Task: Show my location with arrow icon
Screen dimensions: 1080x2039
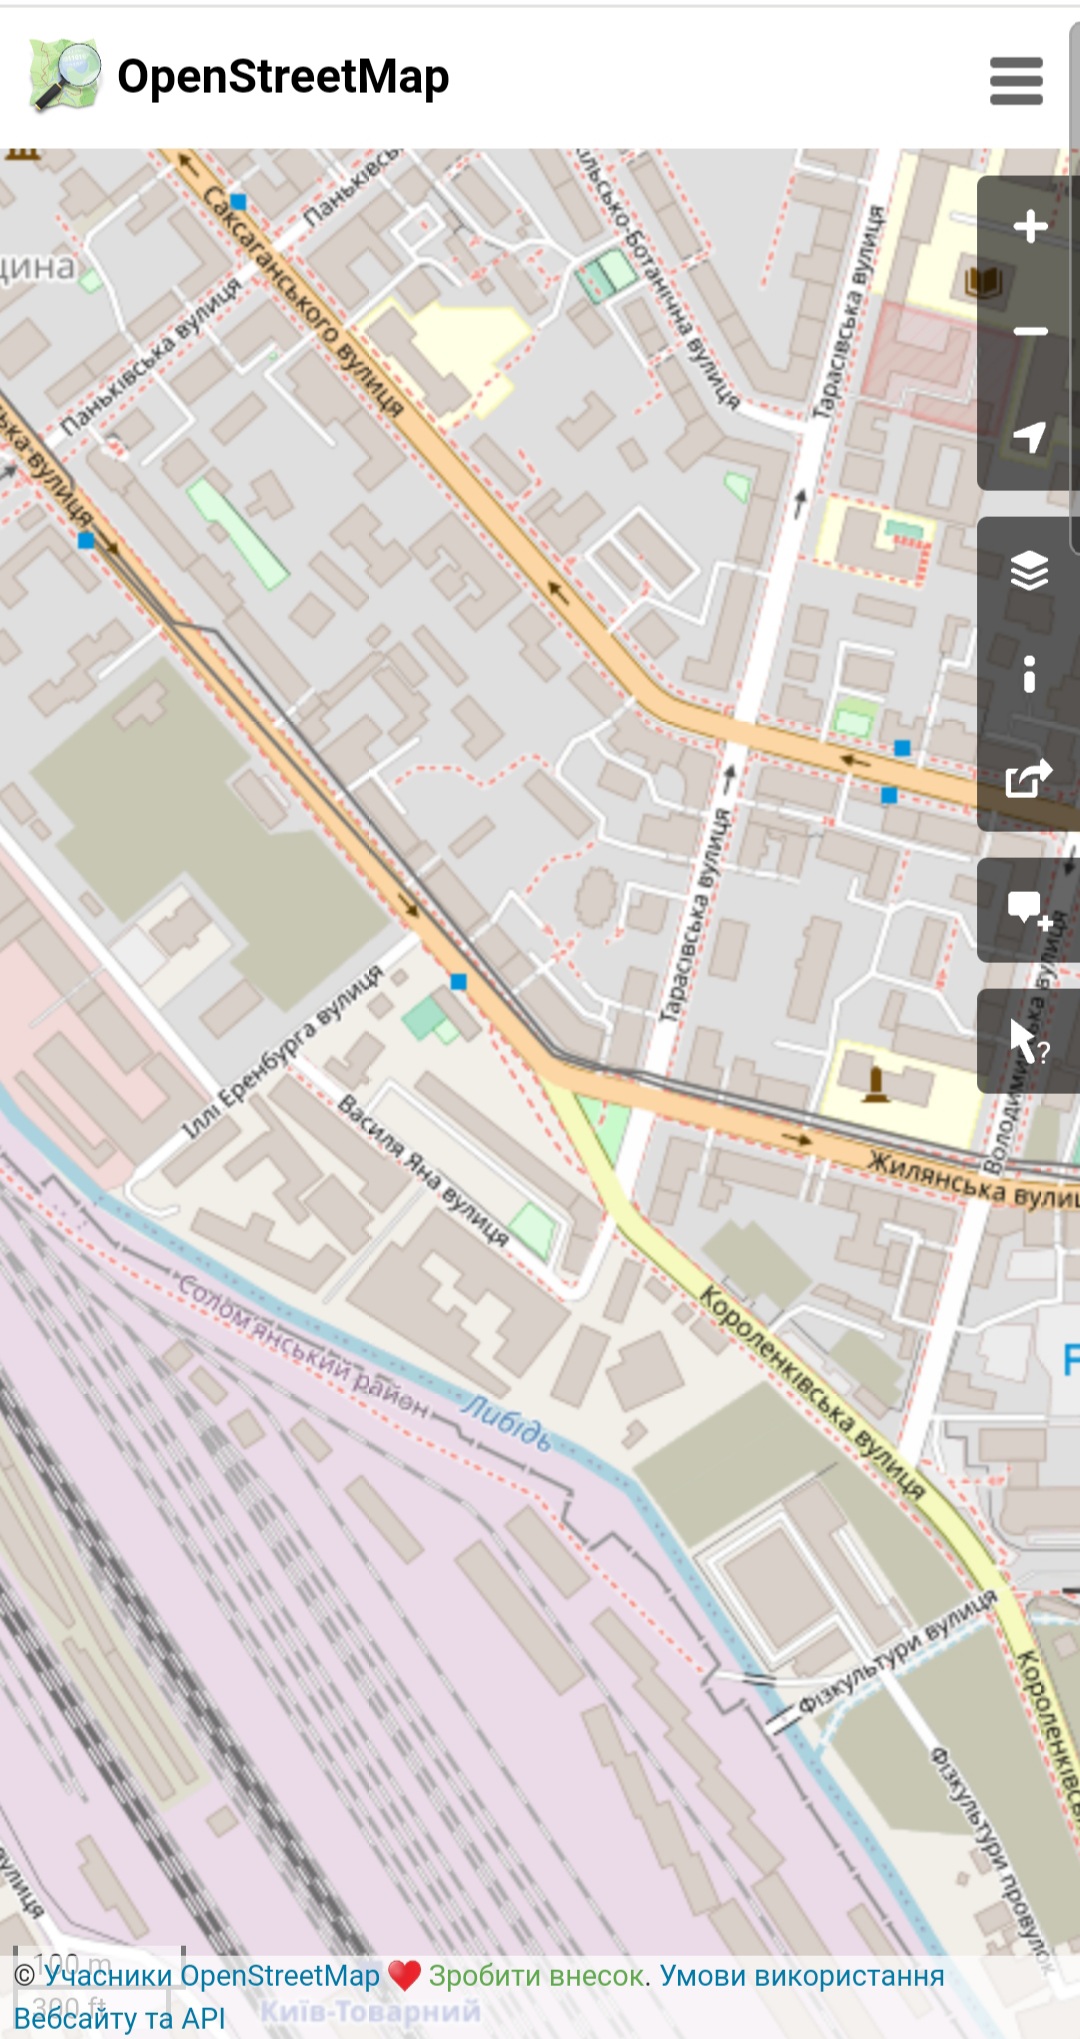Action: click(x=1029, y=436)
